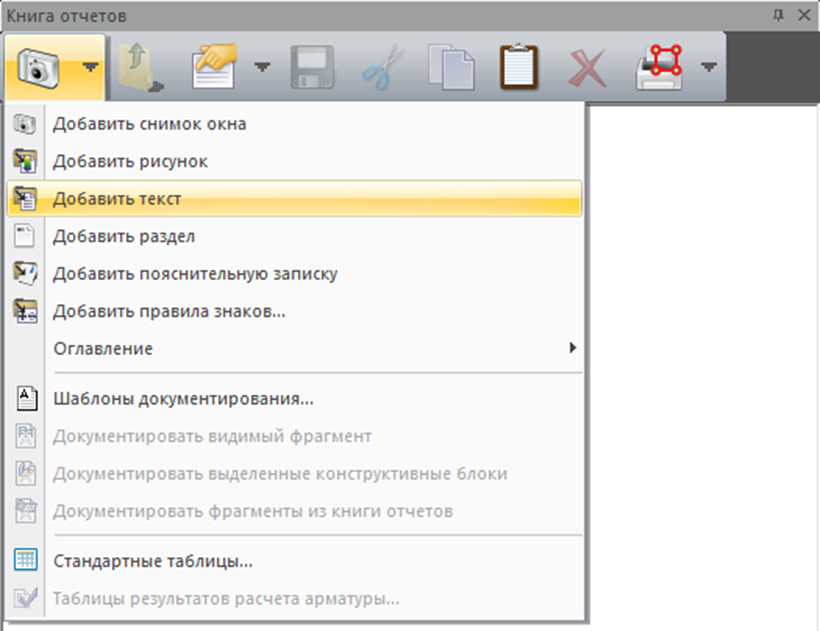
Task: Click the letter A page icon beside Шаблоны документирования
Action: click(26, 398)
